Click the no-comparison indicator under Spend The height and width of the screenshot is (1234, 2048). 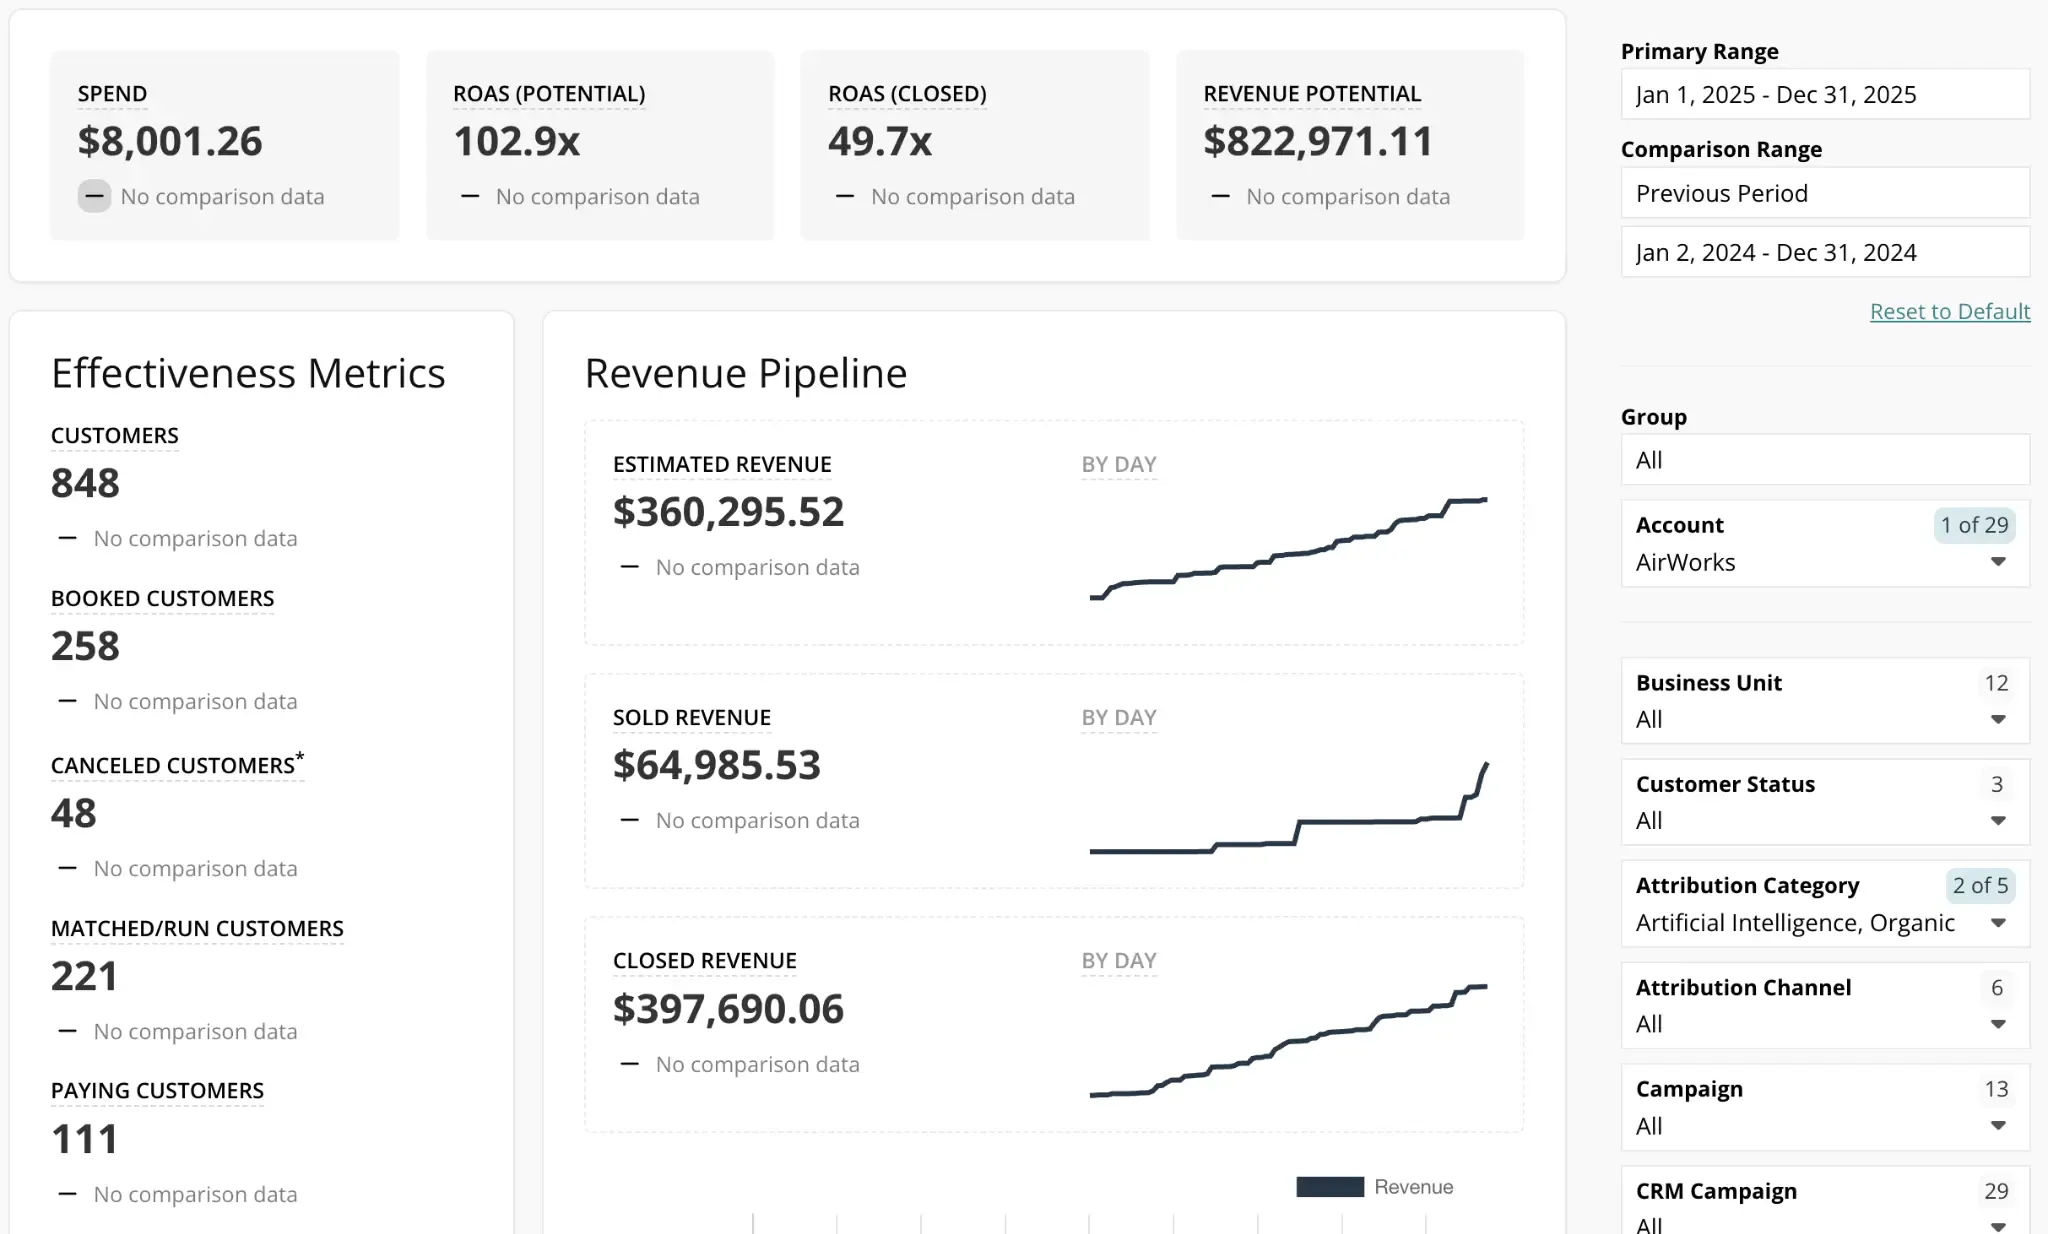[x=94, y=196]
